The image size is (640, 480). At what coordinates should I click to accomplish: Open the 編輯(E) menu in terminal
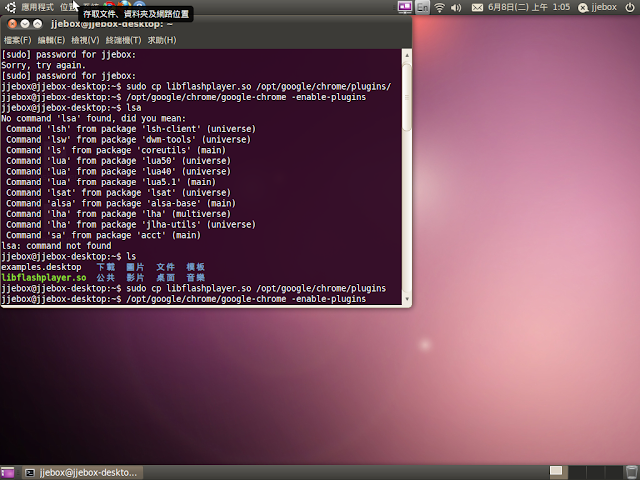51,40
